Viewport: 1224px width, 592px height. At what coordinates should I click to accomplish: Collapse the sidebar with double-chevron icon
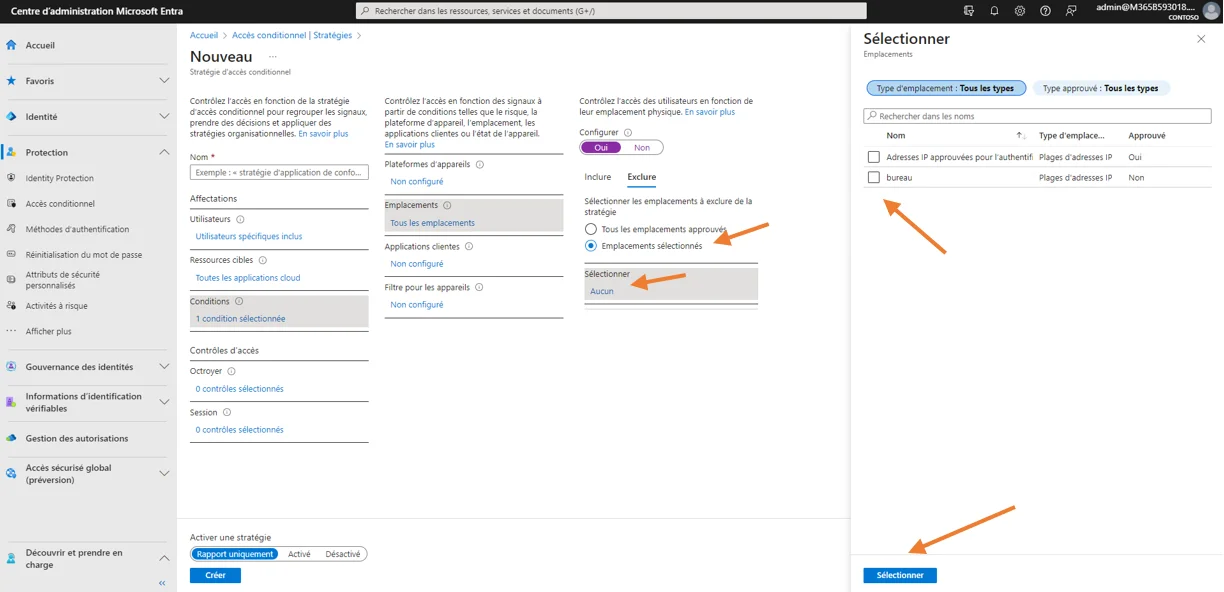pyautogui.click(x=162, y=583)
